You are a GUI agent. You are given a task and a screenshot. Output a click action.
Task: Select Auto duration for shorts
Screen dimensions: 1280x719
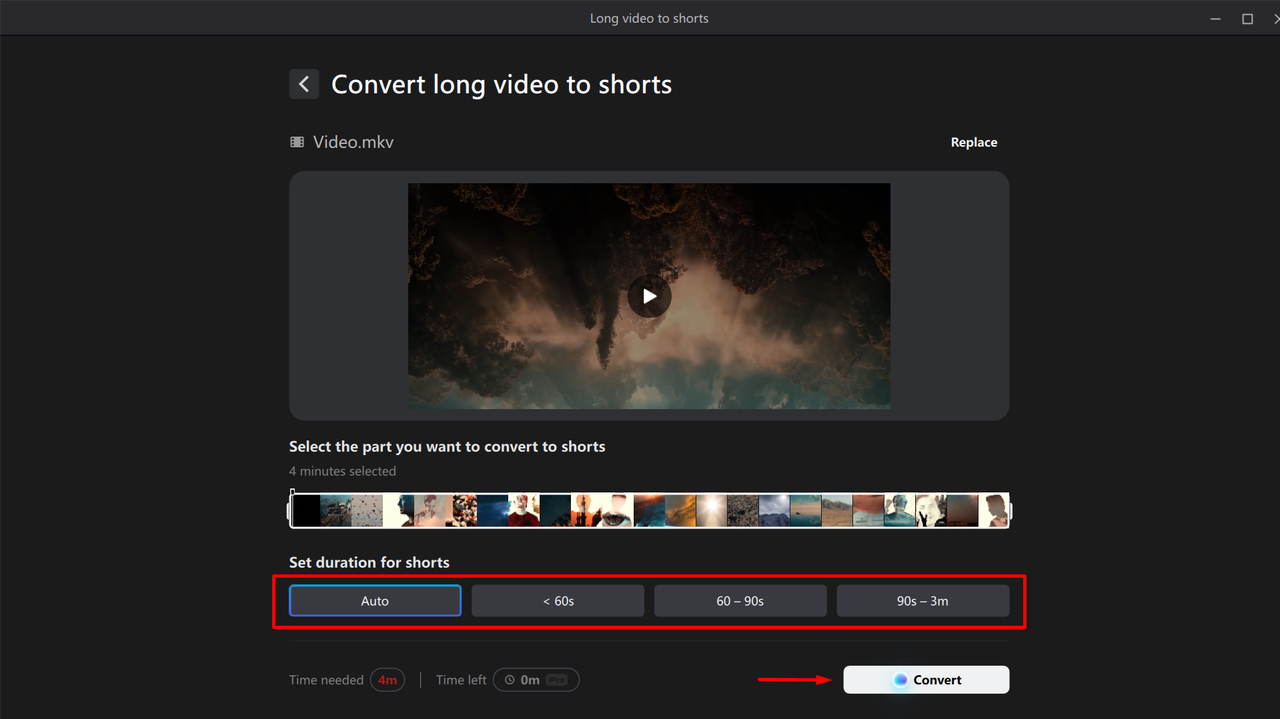click(x=375, y=601)
